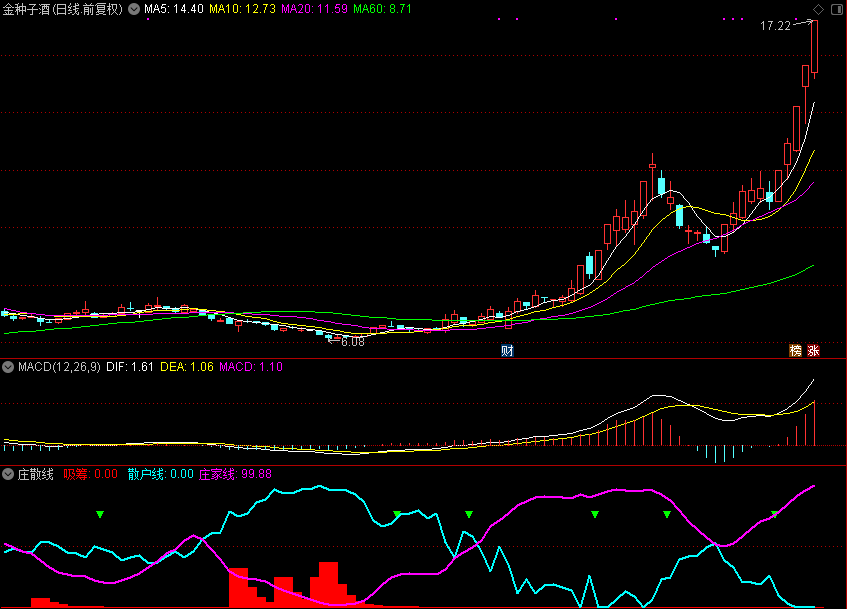Click the blue 财 financial marker icon
This screenshot has width=847, height=609.
point(507,350)
